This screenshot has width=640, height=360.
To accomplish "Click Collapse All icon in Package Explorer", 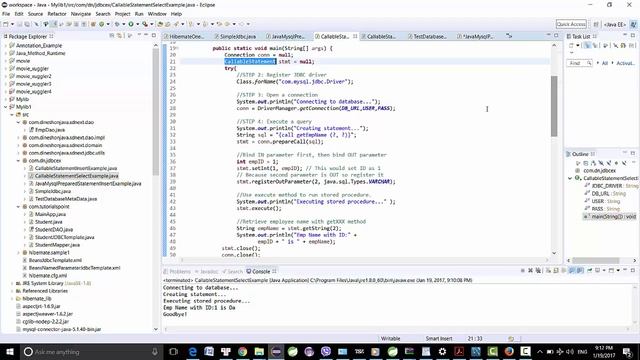I will pos(112,36).
